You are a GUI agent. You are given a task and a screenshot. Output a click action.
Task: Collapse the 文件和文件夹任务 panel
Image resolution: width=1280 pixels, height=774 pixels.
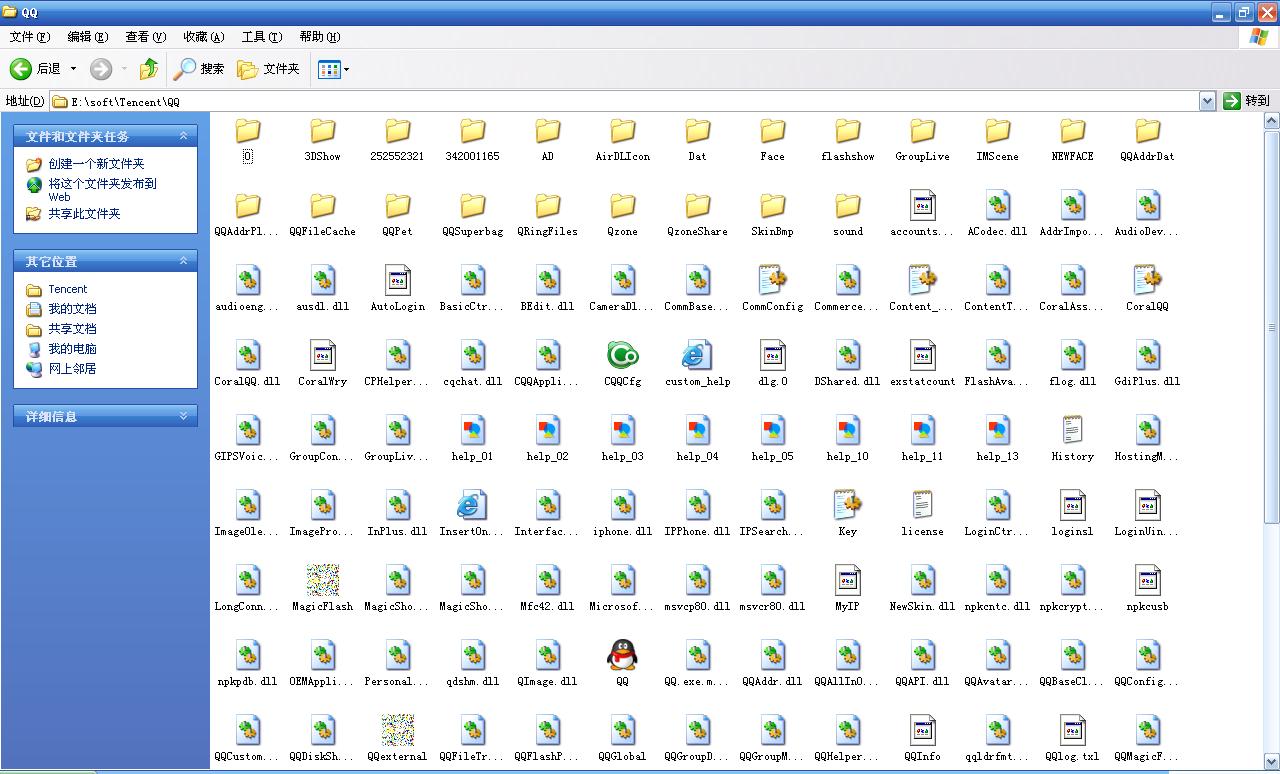(183, 136)
